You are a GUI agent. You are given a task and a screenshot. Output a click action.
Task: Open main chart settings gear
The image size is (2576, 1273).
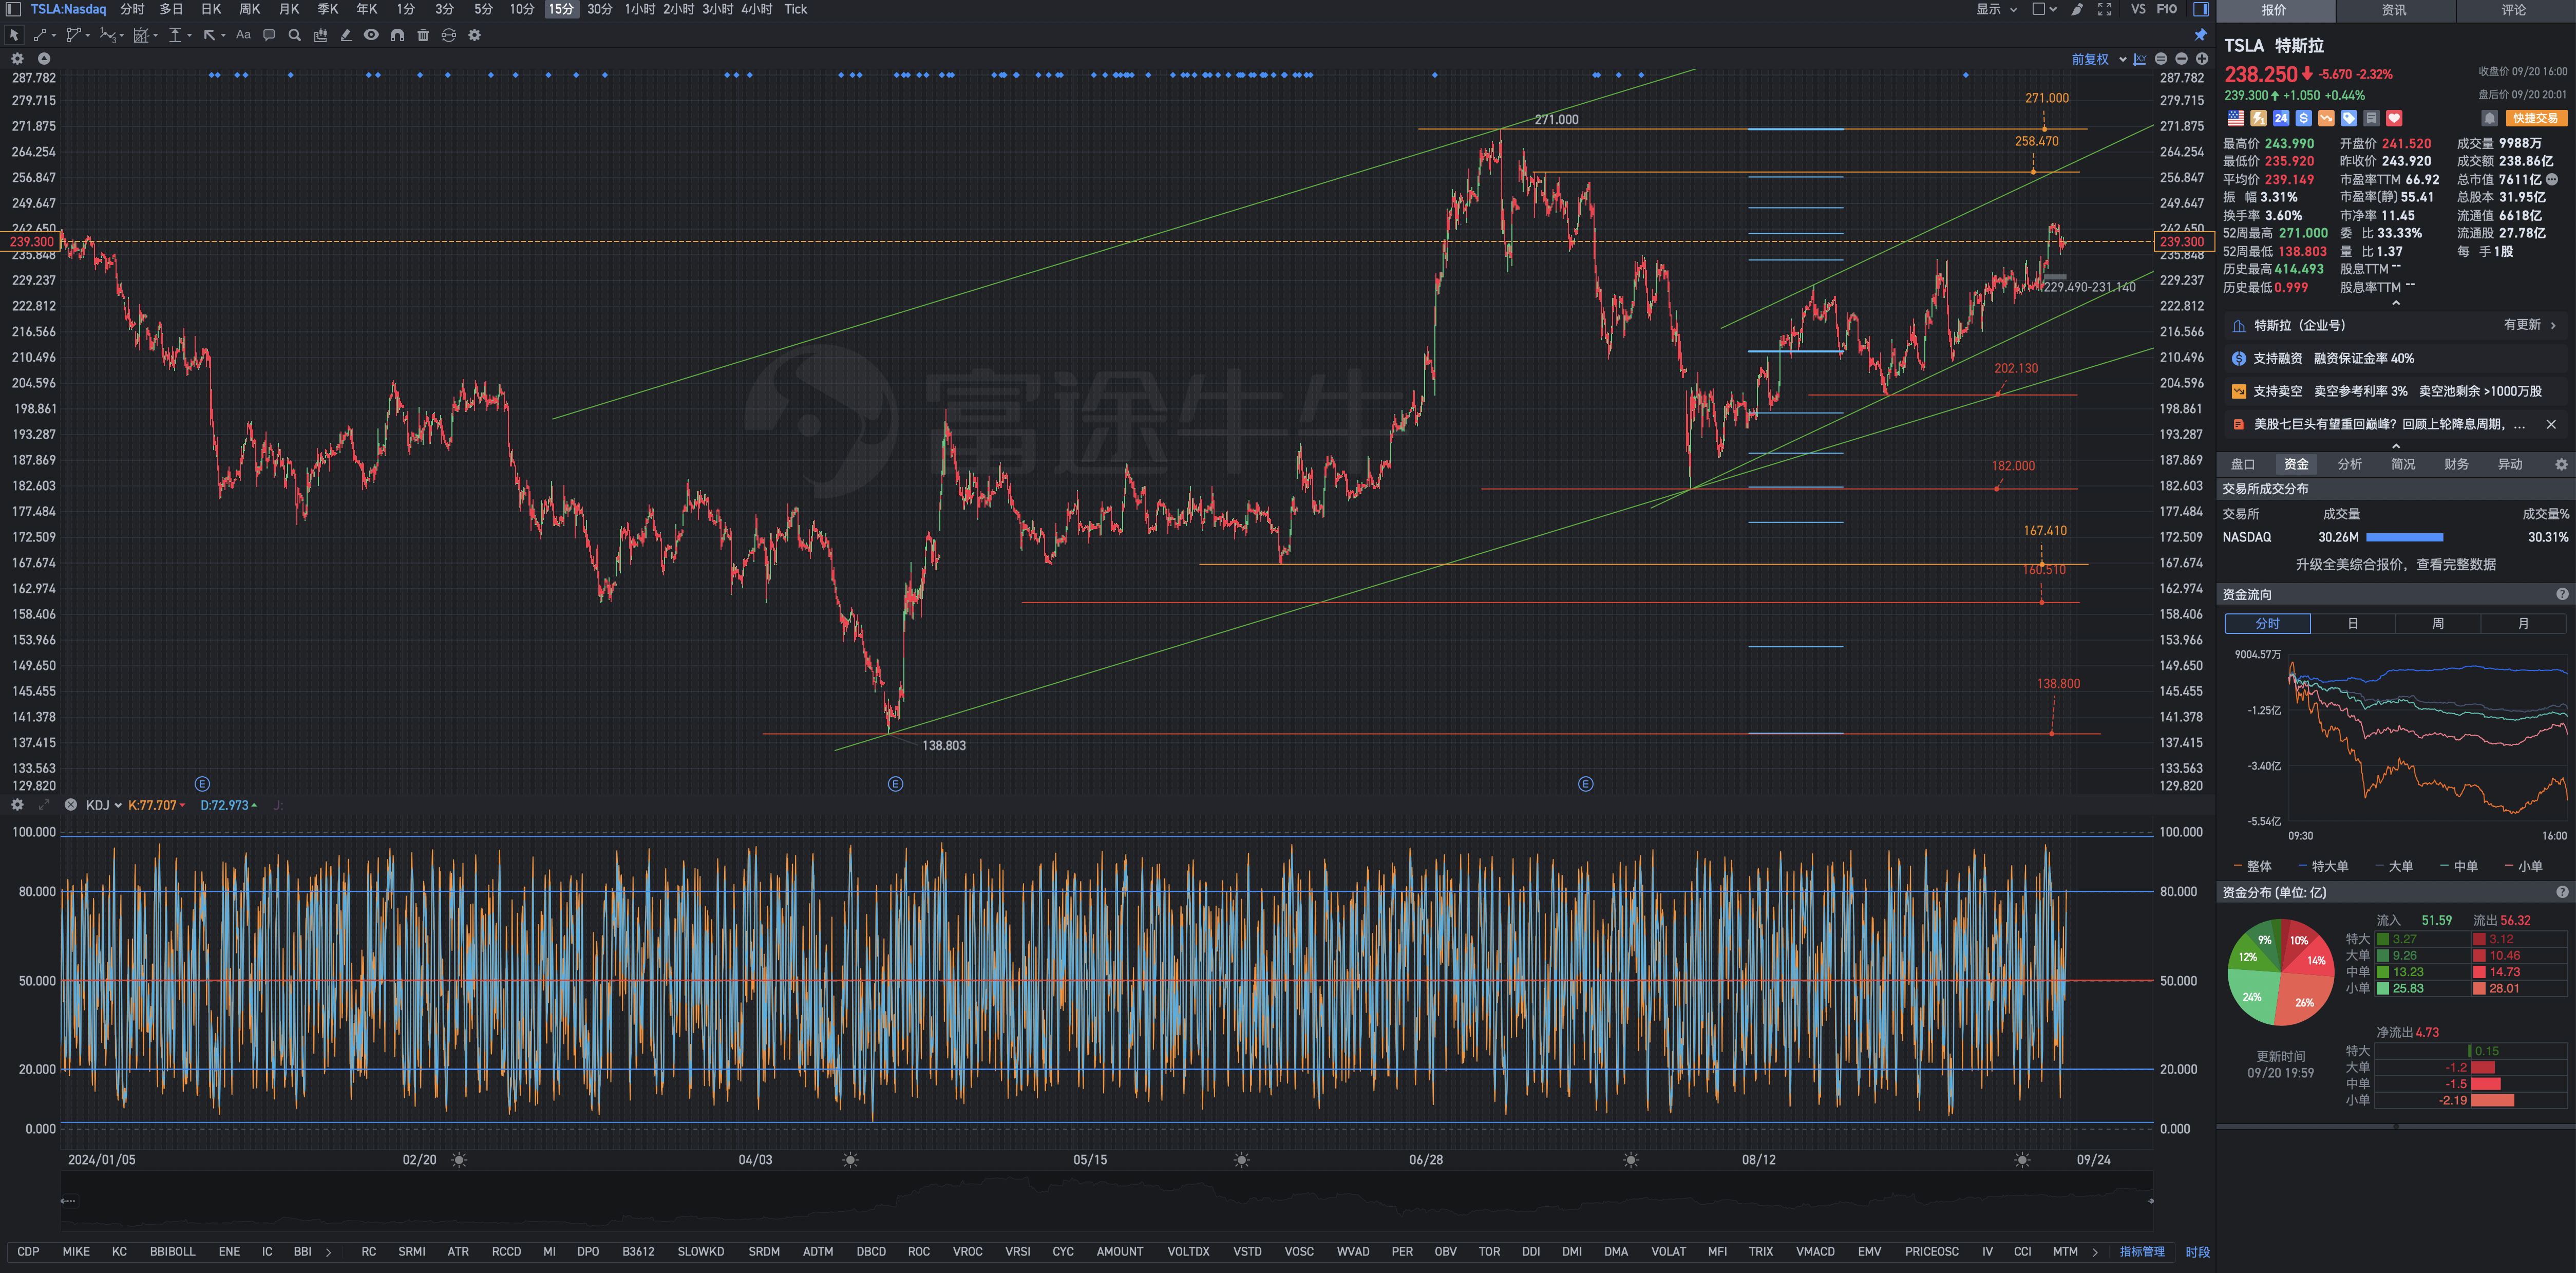[x=17, y=59]
